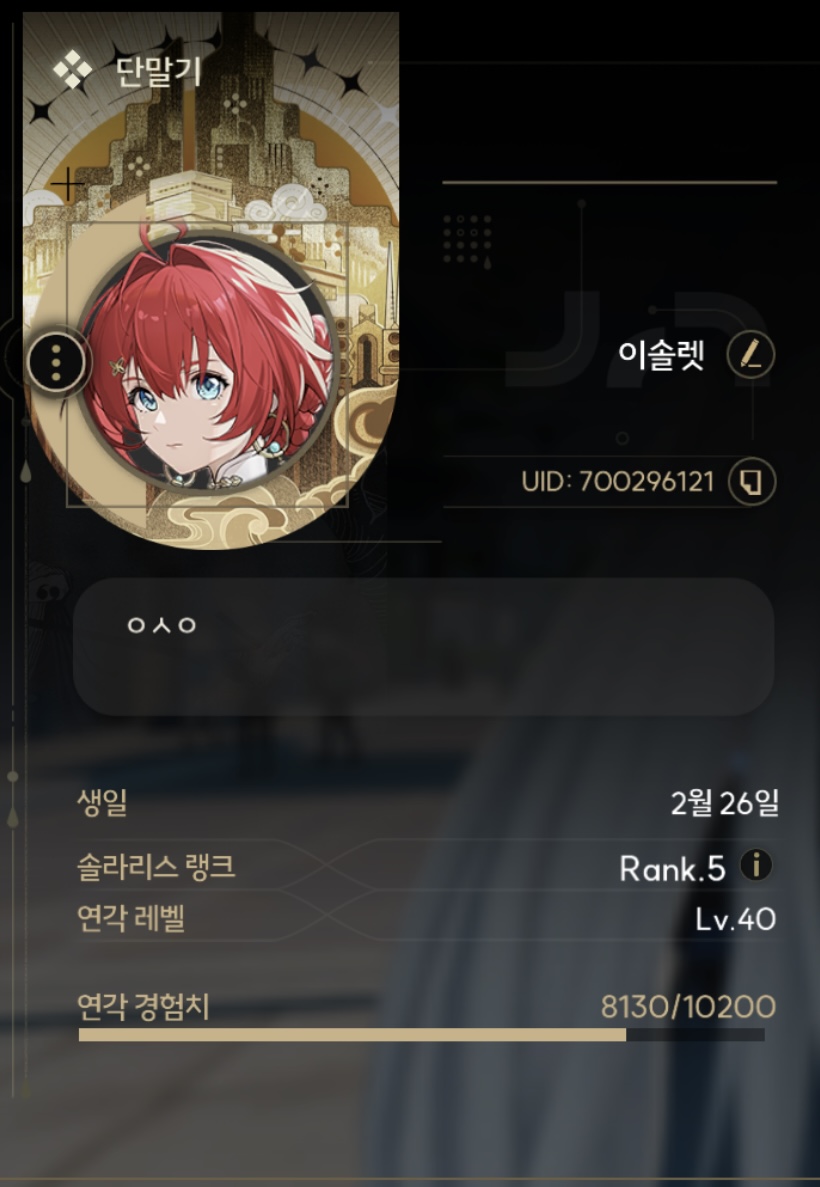Click the 2월 26일 birthday value
The height and width of the screenshot is (1187, 820).
point(725,803)
